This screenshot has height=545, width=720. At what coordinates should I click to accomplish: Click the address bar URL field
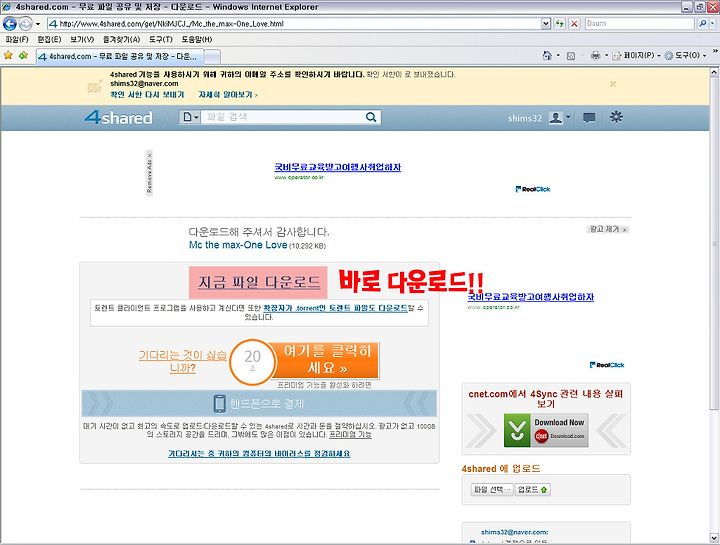pos(294,23)
